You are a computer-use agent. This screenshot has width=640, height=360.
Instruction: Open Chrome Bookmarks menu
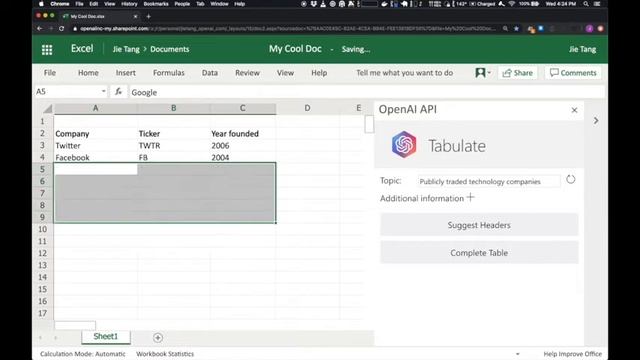click(x=156, y=4)
